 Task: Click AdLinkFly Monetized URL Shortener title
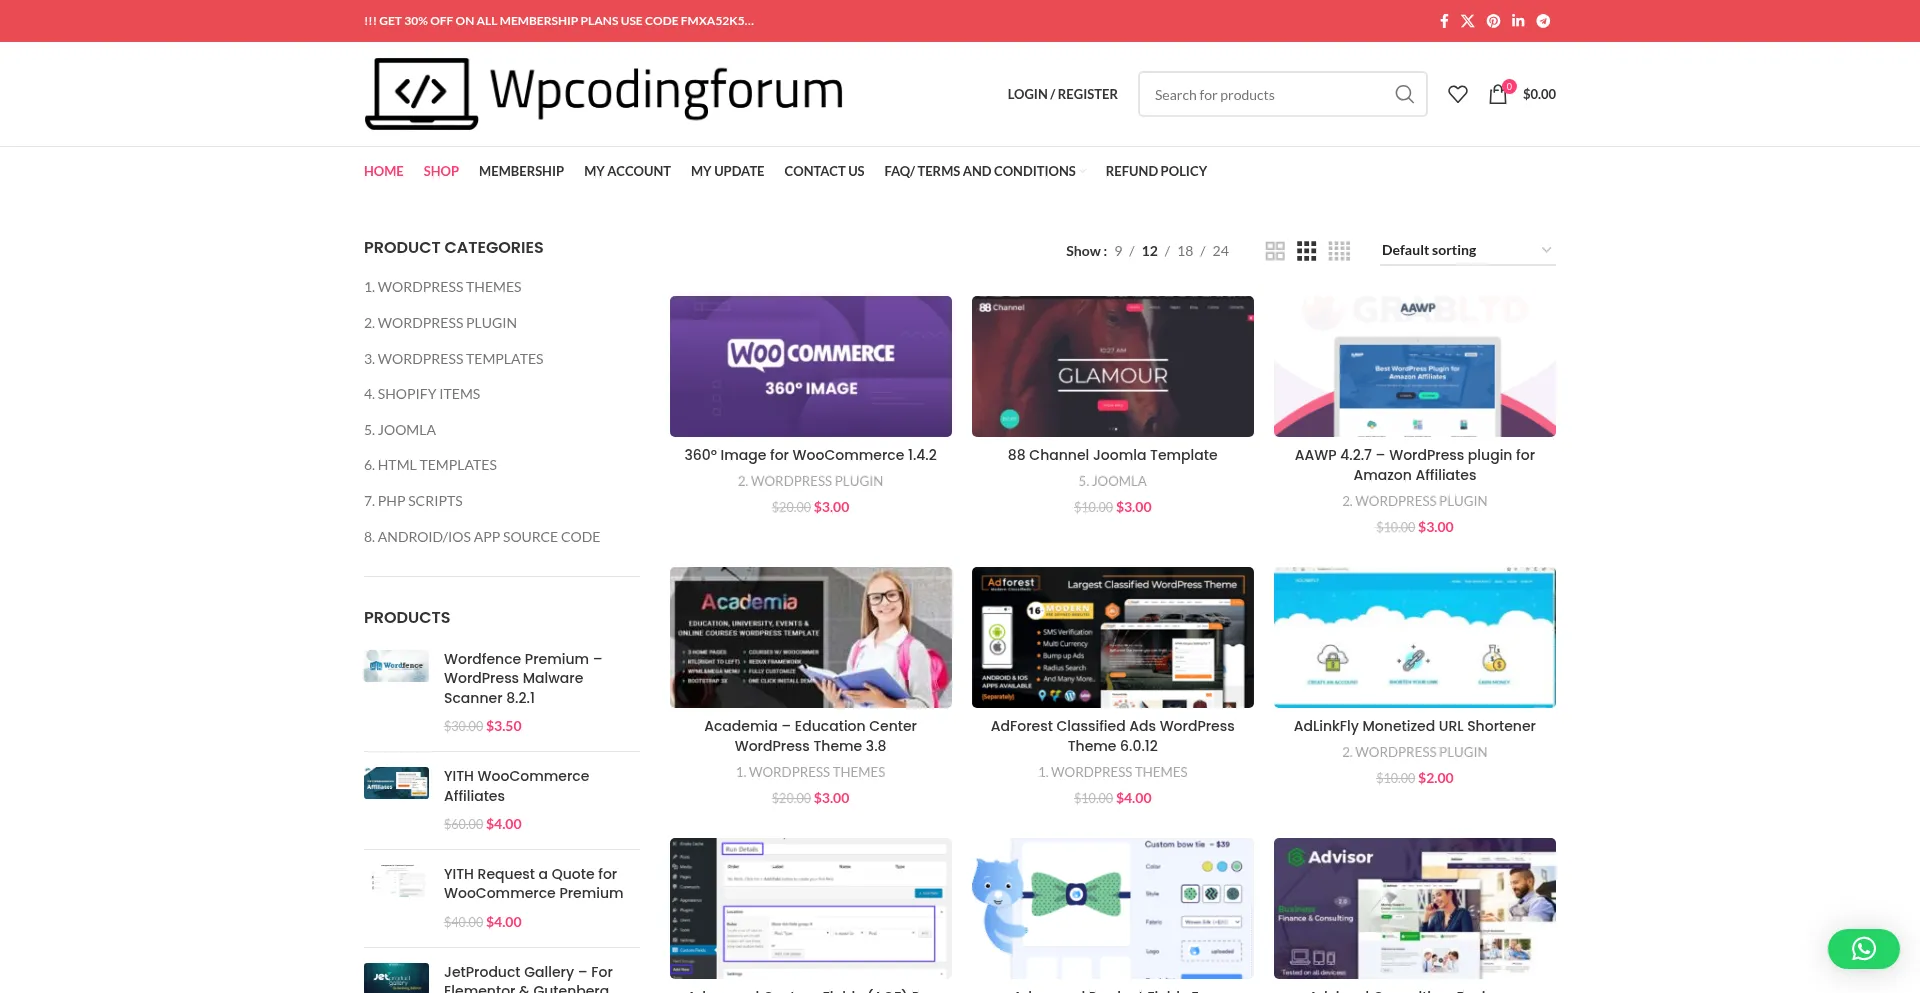pos(1415,726)
